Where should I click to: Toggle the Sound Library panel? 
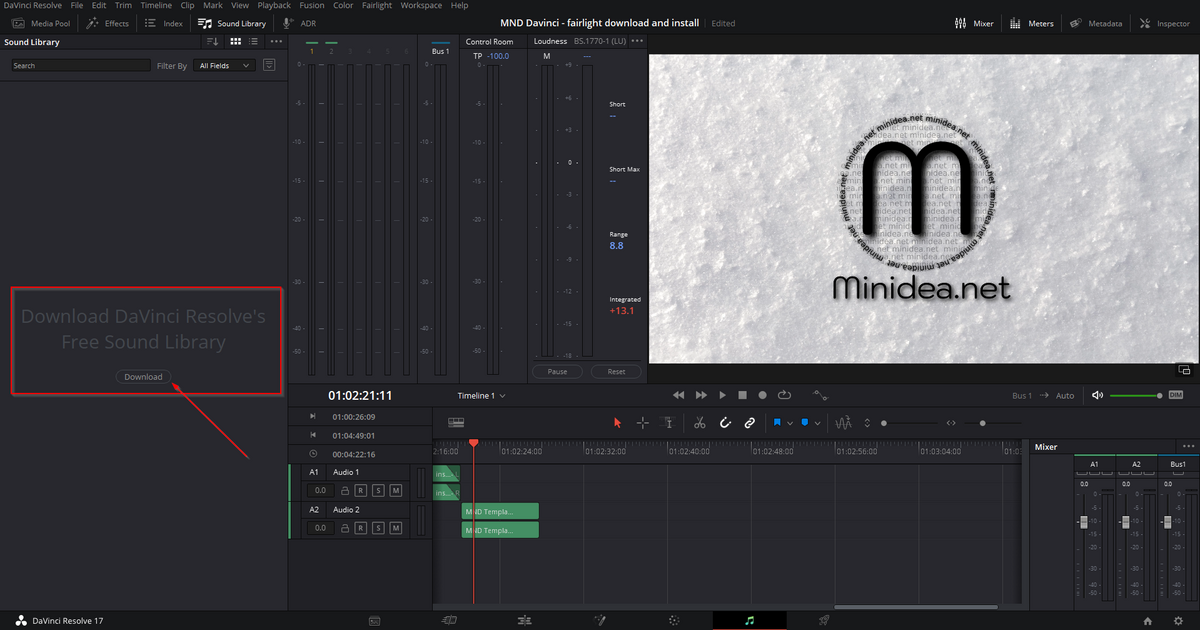point(232,23)
